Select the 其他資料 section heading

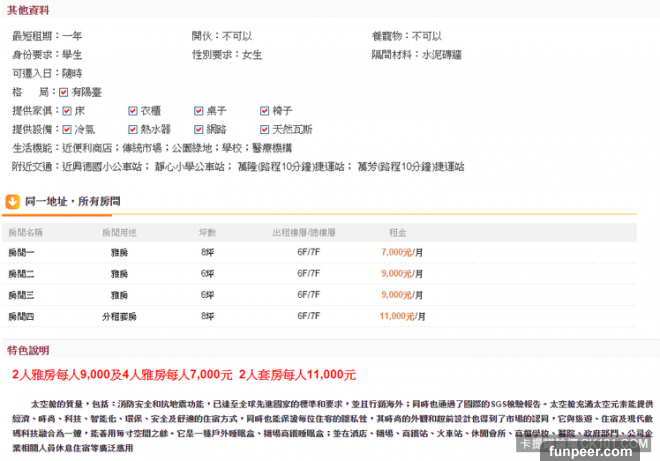coord(27,9)
